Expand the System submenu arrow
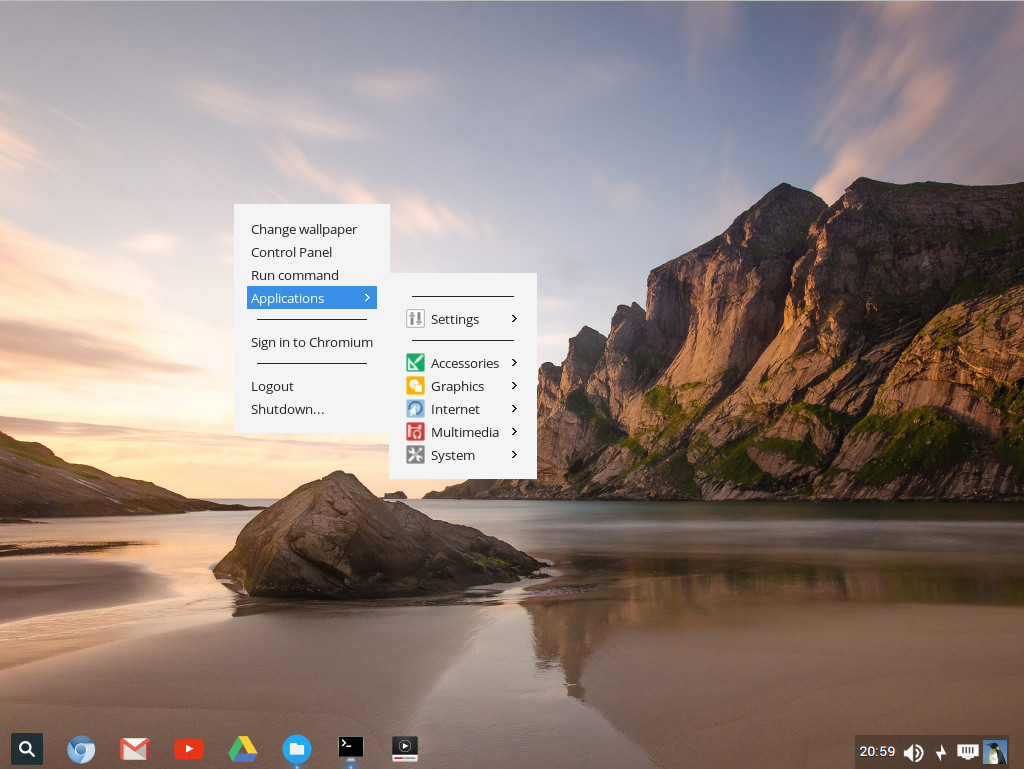The height and width of the screenshot is (769, 1024). point(515,455)
